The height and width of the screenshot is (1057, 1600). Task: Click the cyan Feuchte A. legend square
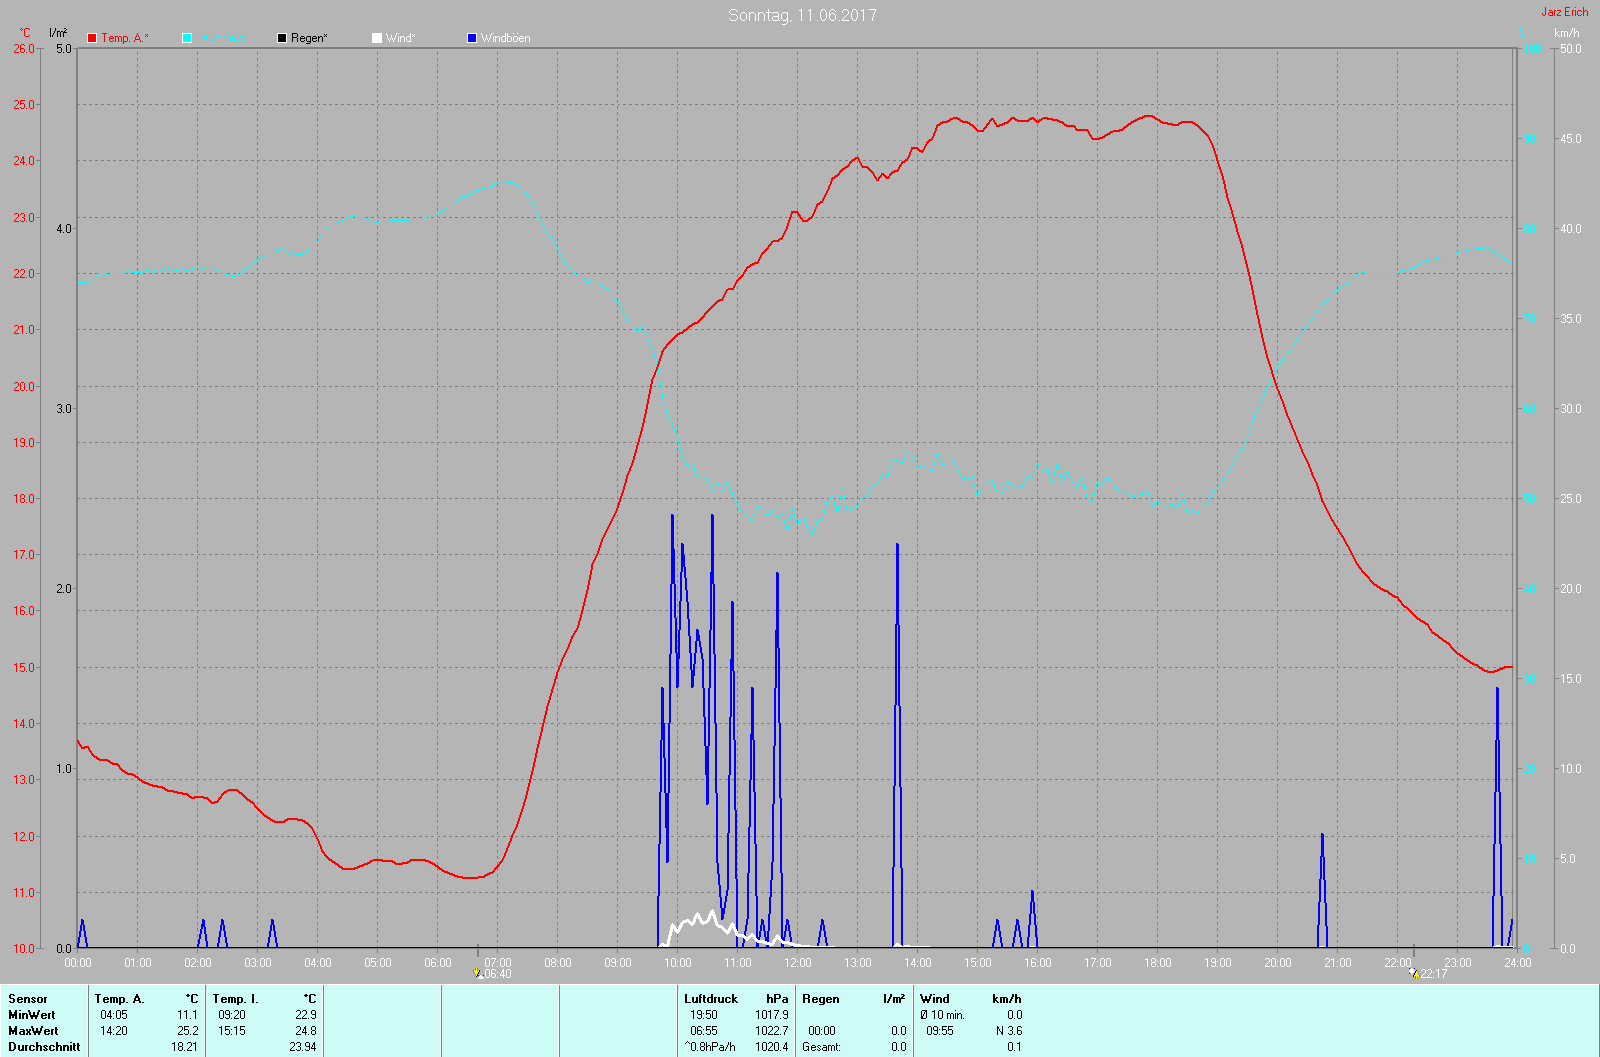pos(187,38)
